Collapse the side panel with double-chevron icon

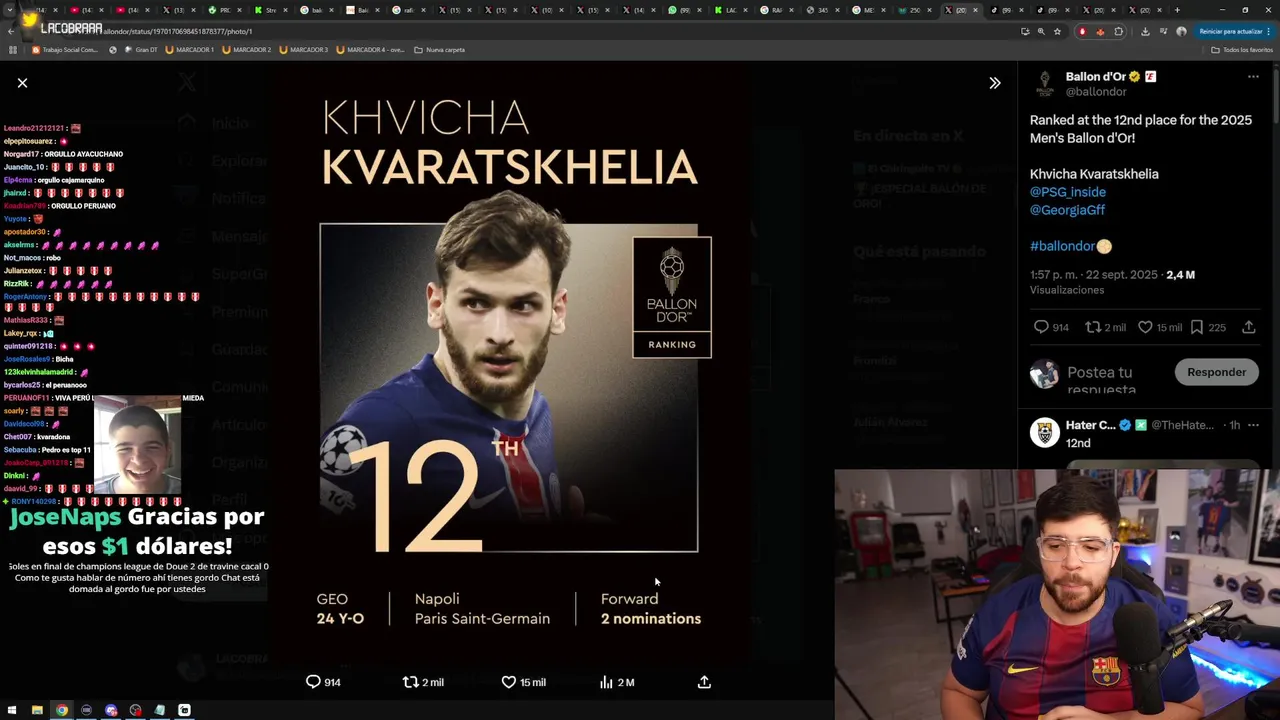(994, 83)
